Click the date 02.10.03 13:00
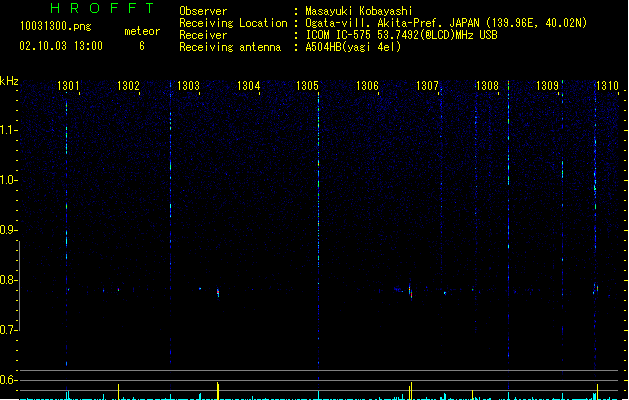 (61, 46)
